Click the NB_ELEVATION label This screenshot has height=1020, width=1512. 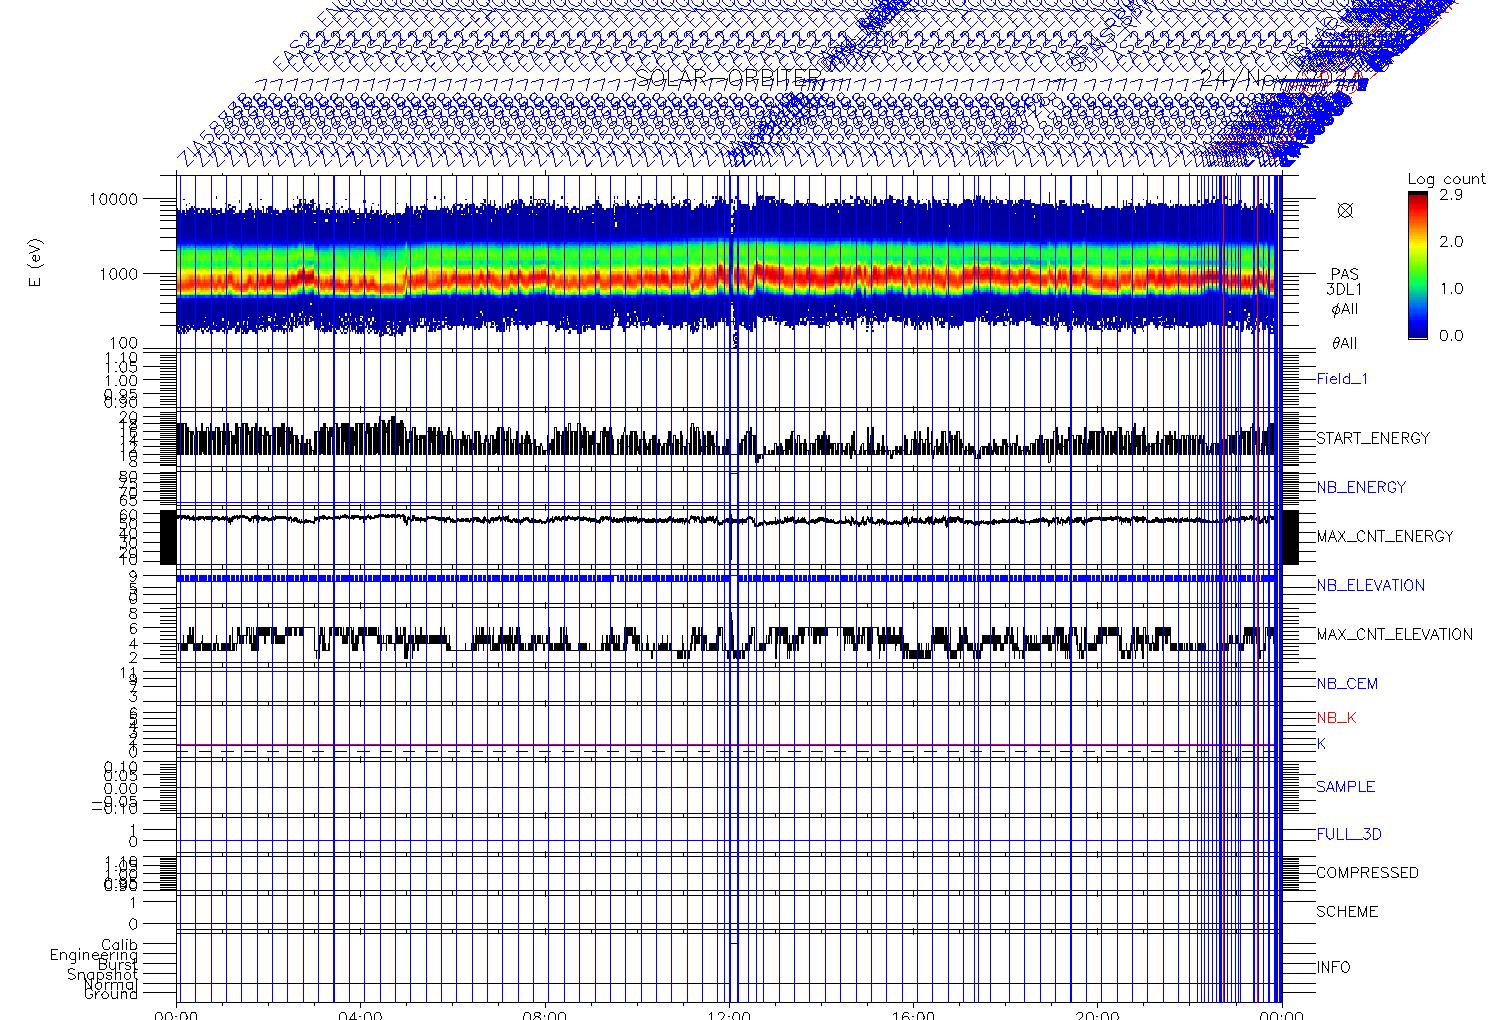click(x=1370, y=585)
